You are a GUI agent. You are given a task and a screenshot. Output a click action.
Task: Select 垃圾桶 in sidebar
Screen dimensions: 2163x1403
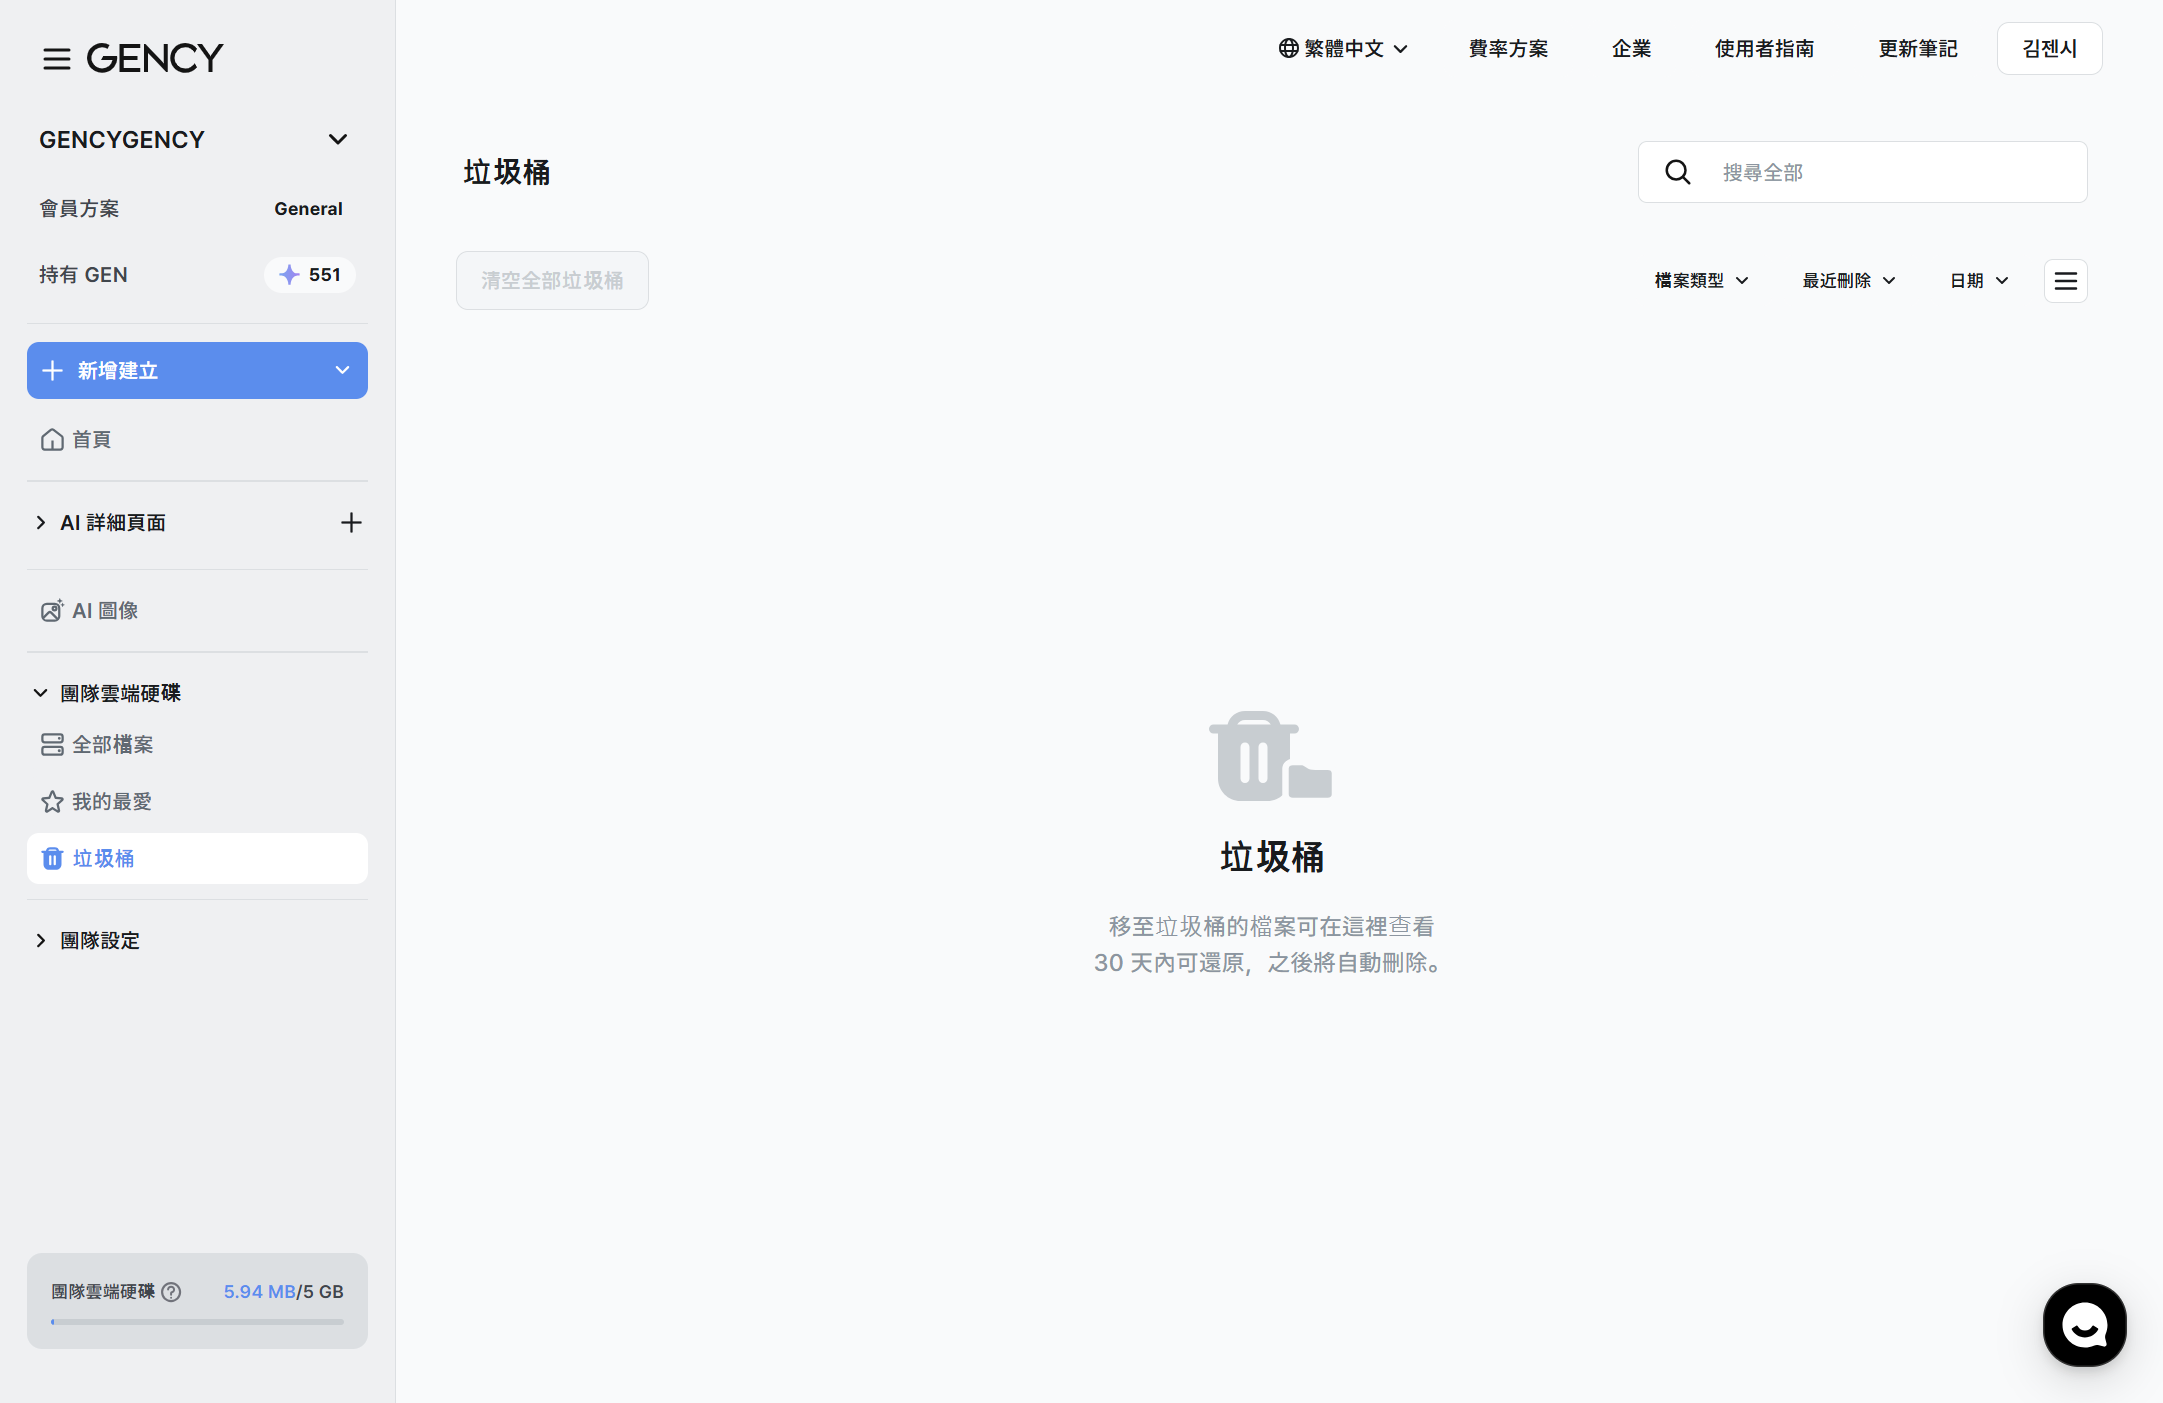click(x=197, y=858)
